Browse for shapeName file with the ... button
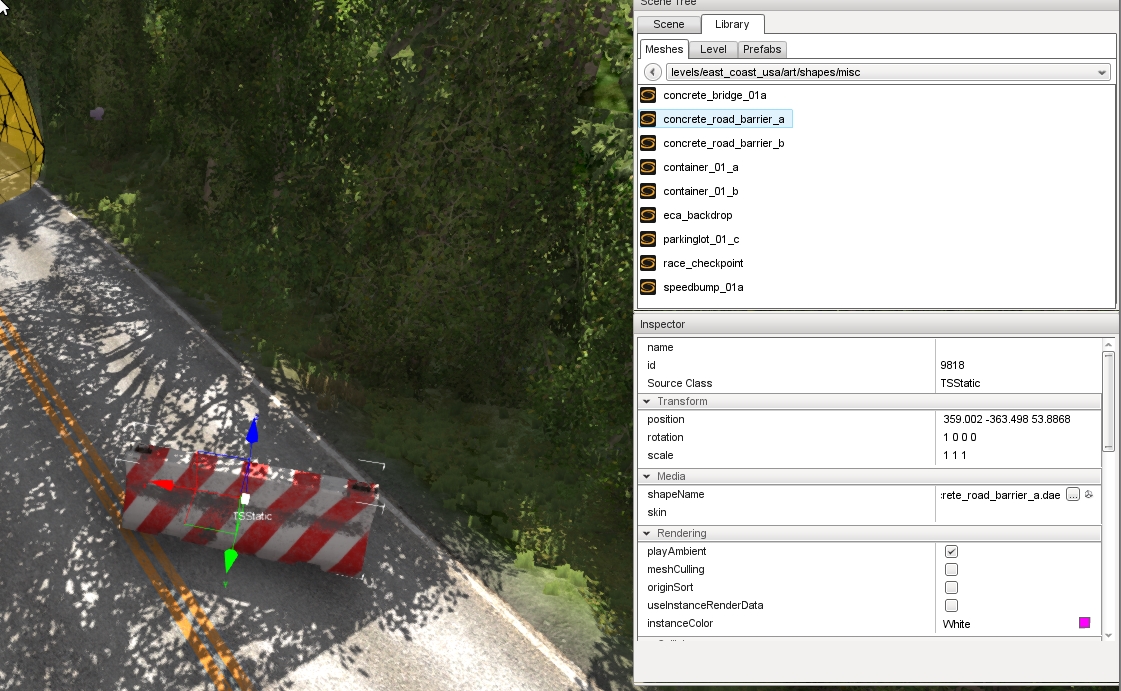Image resolution: width=1121 pixels, height=691 pixels. click(1072, 494)
